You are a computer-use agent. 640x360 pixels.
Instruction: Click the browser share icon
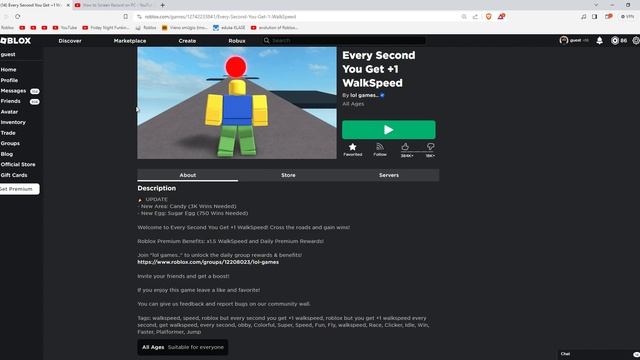click(475, 16)
